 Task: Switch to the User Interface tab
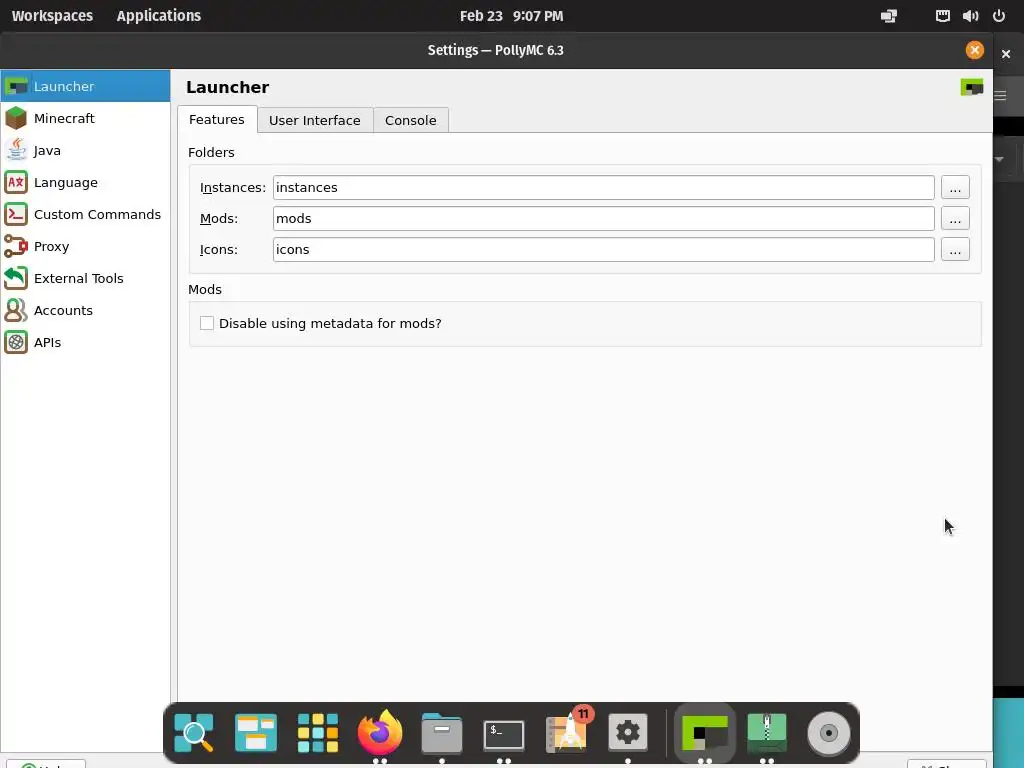[x=315, y=120]
